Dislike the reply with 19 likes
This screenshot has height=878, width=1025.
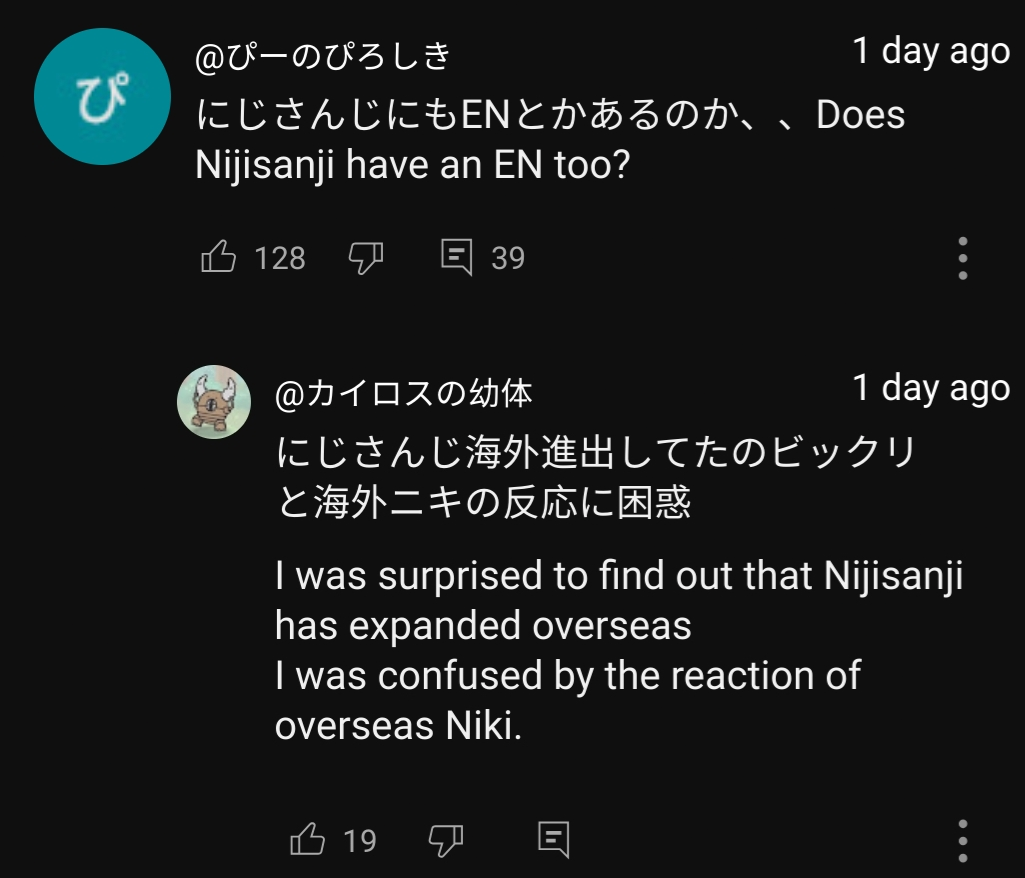(x=446, y=839)
